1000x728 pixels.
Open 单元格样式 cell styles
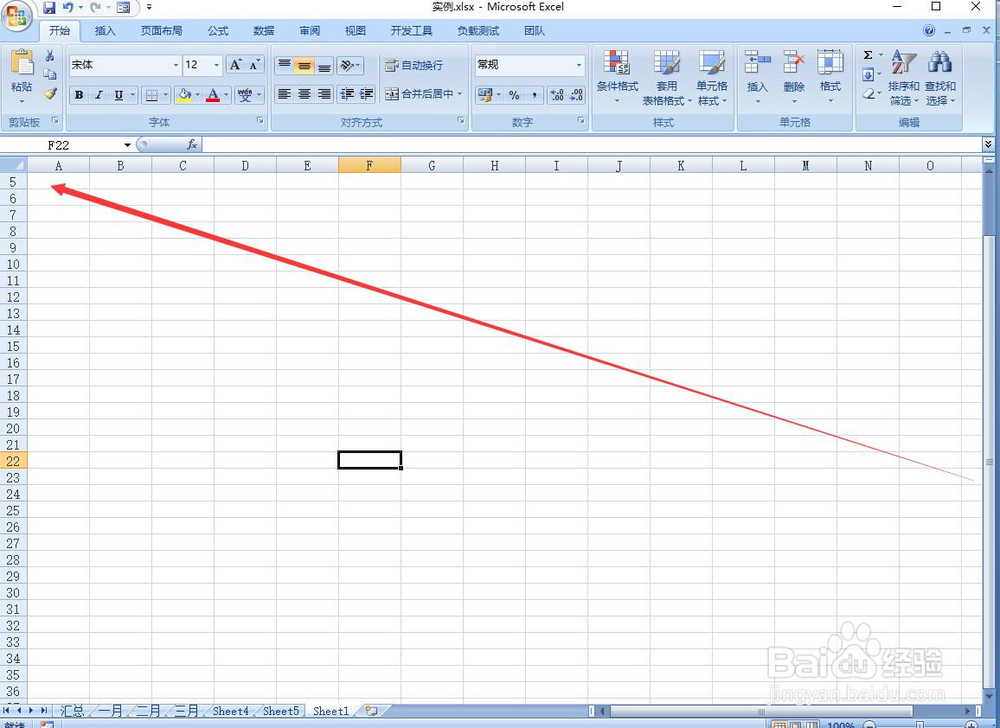[712, 78]
